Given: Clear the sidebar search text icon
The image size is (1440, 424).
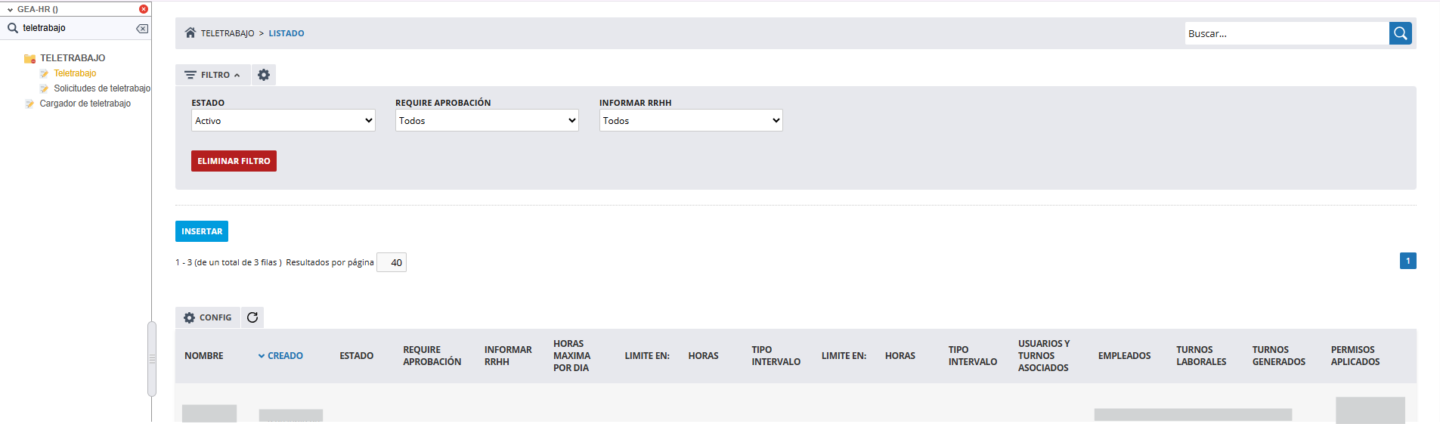Looking at the screenshot, I should click(142, 28).
